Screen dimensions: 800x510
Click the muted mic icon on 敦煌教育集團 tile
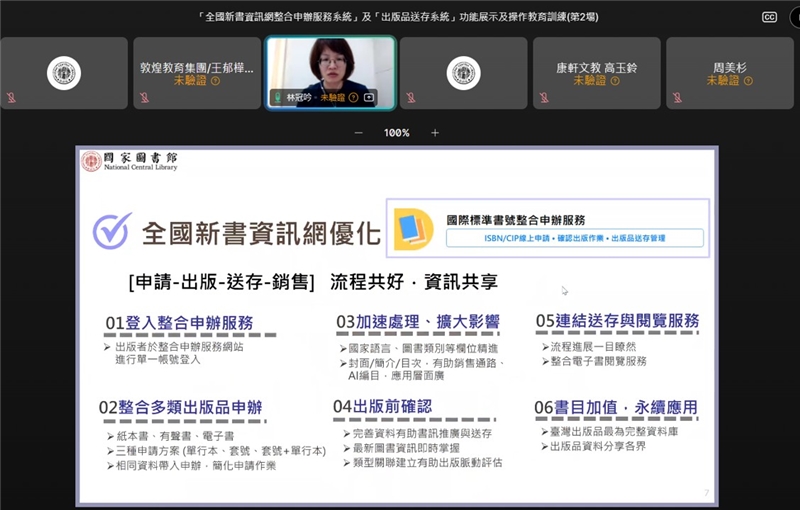(143, 98)
